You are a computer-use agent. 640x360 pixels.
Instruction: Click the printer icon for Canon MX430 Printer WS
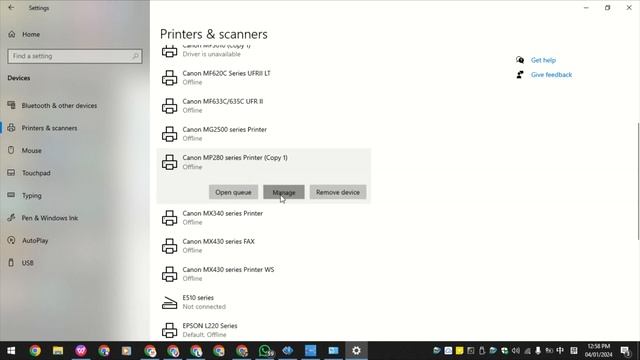pos(169,274)
